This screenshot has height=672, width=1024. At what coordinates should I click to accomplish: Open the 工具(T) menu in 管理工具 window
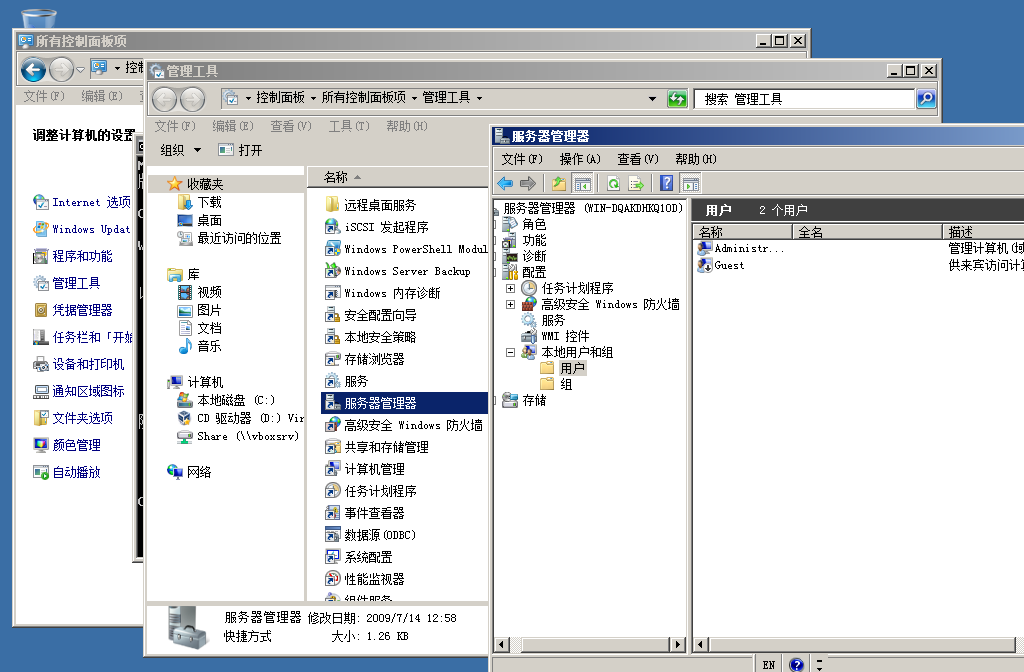click(x=349, y=126)
